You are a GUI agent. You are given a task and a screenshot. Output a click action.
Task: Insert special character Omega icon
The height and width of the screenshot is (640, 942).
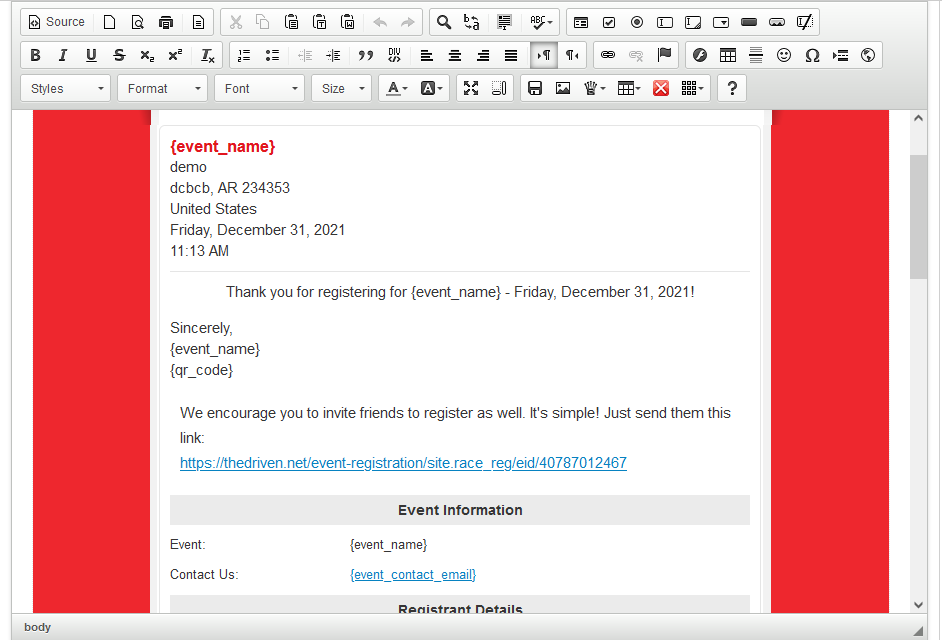812,55
